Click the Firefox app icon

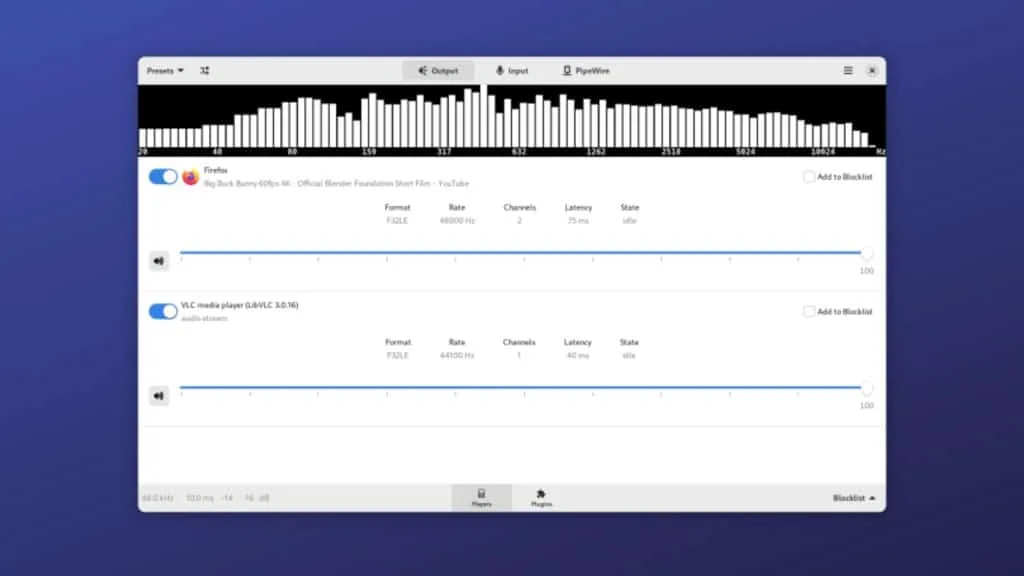tap(190, 177)
